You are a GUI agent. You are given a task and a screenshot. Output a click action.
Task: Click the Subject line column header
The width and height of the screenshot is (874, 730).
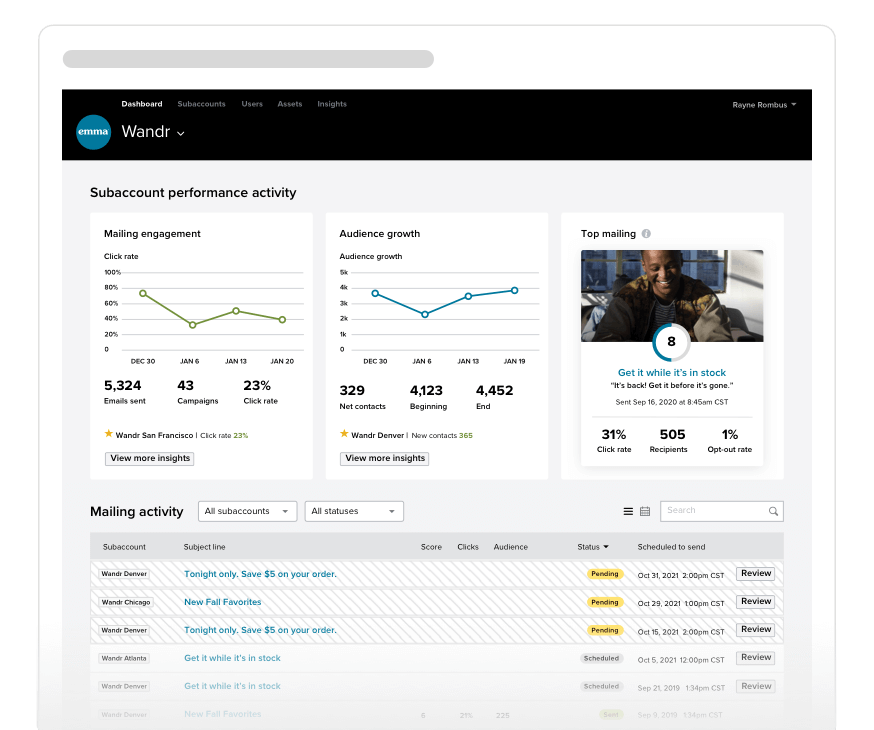pos(205,547)
